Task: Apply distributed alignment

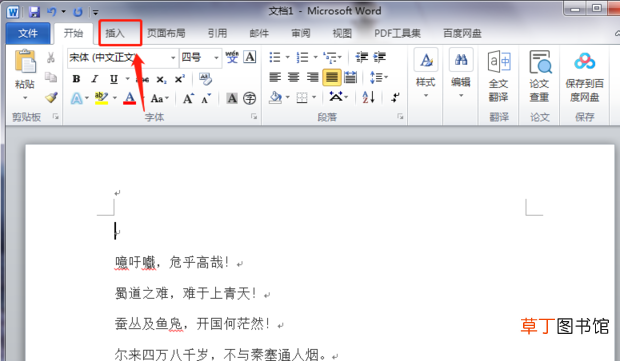Action: 350,77
